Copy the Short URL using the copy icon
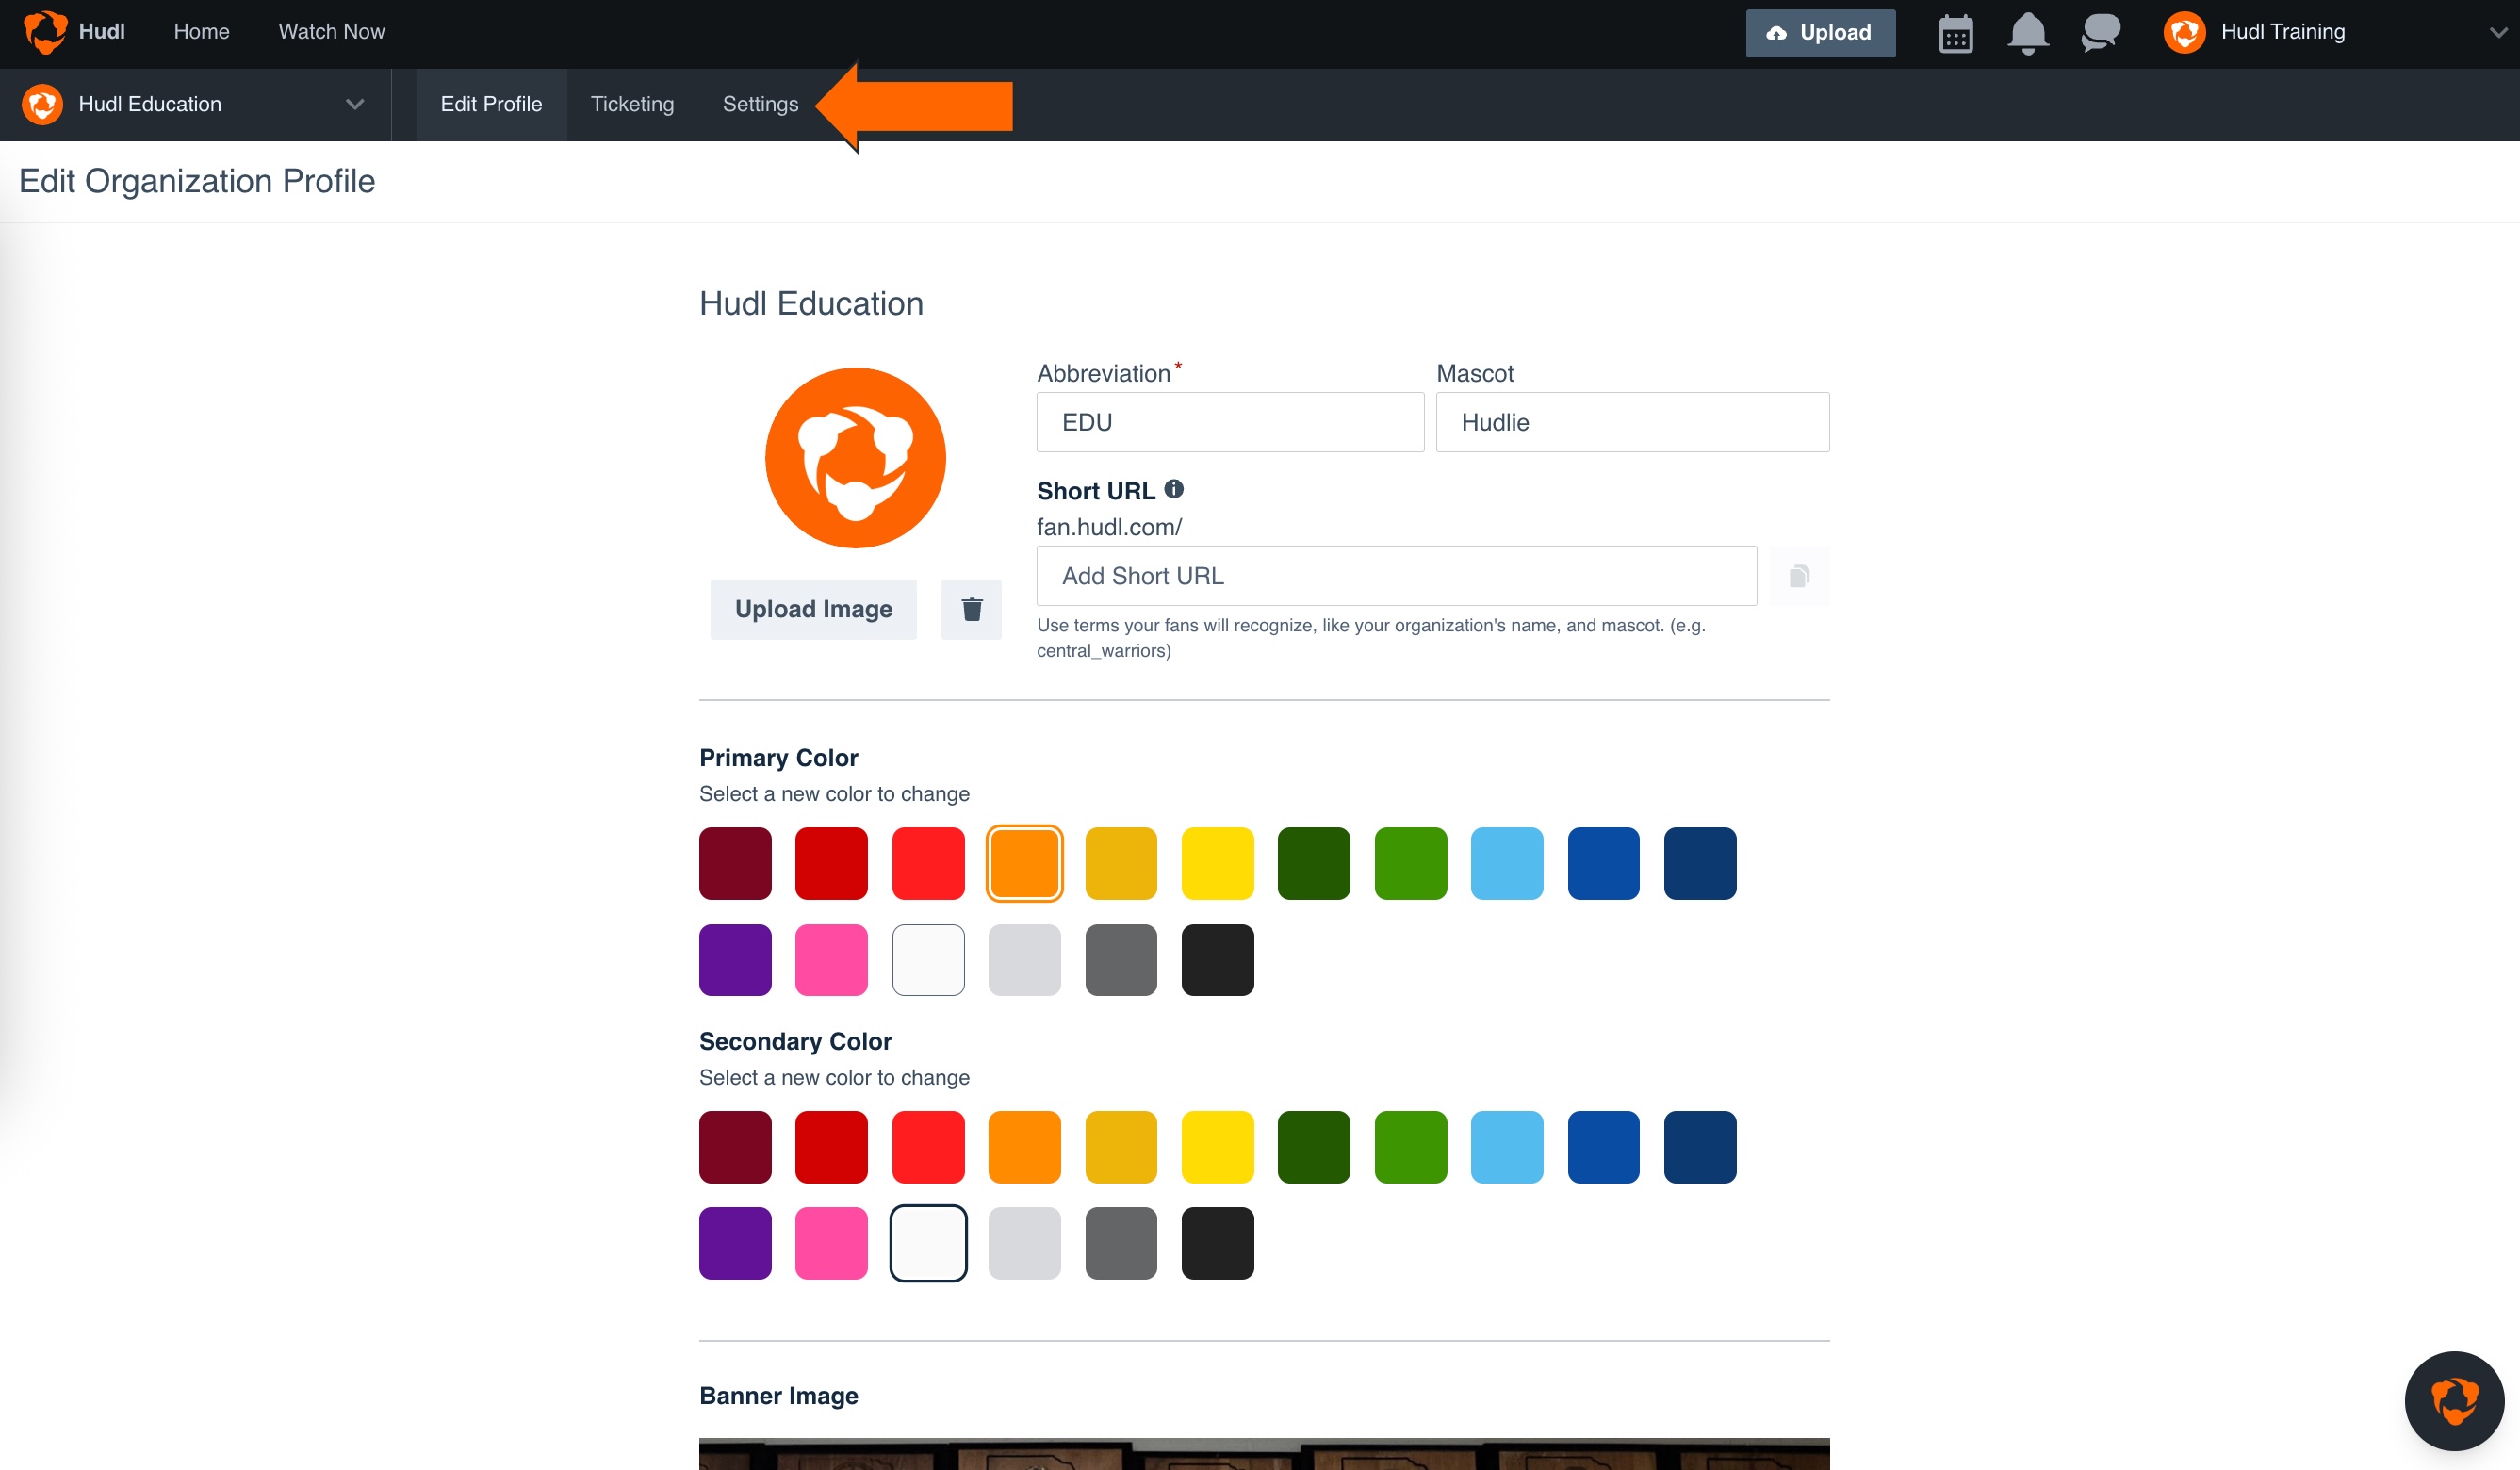Screen dimensions: 2520x1470 click(x=1799, y=575)
